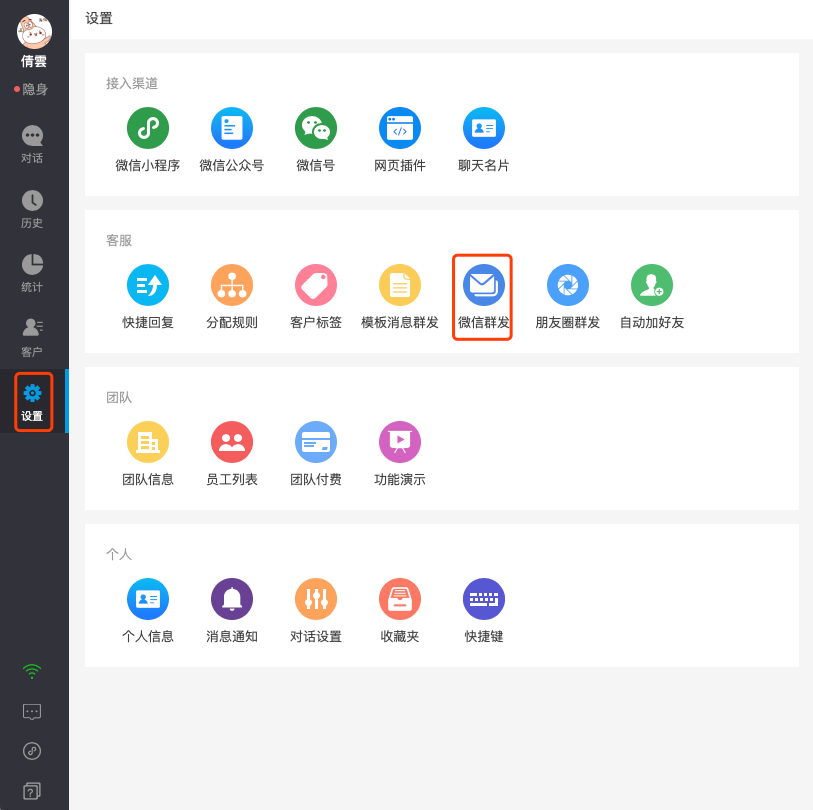Launch 功能演示 presentation icon
813x810 pixels.
tap(400, 442)
